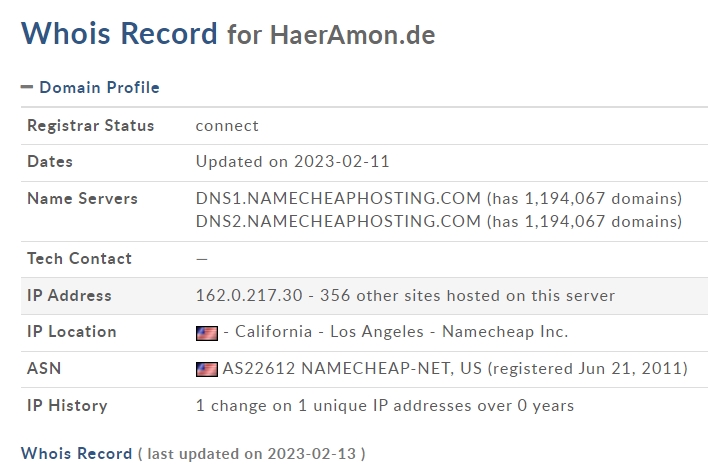Select the DNS1.NAMECHEAPHOSTING.COM name server
Screen dimensions: 708x470
pyautogui.click(x=338, y=198)
